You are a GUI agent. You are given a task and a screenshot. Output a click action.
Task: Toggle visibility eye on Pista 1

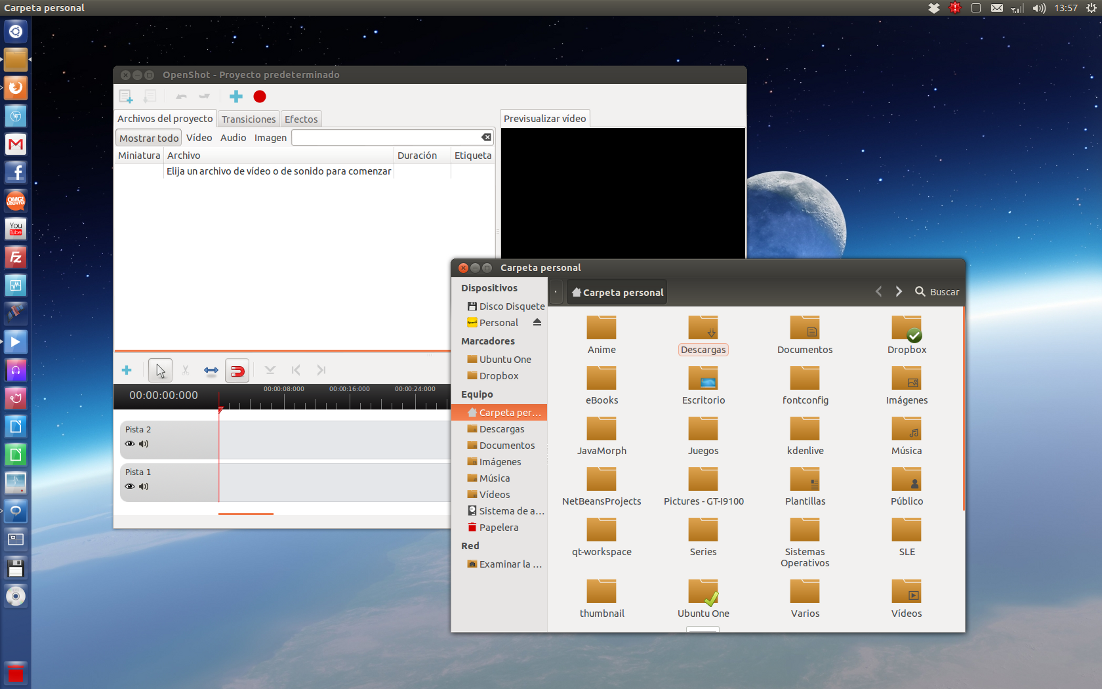click(130, 487)
